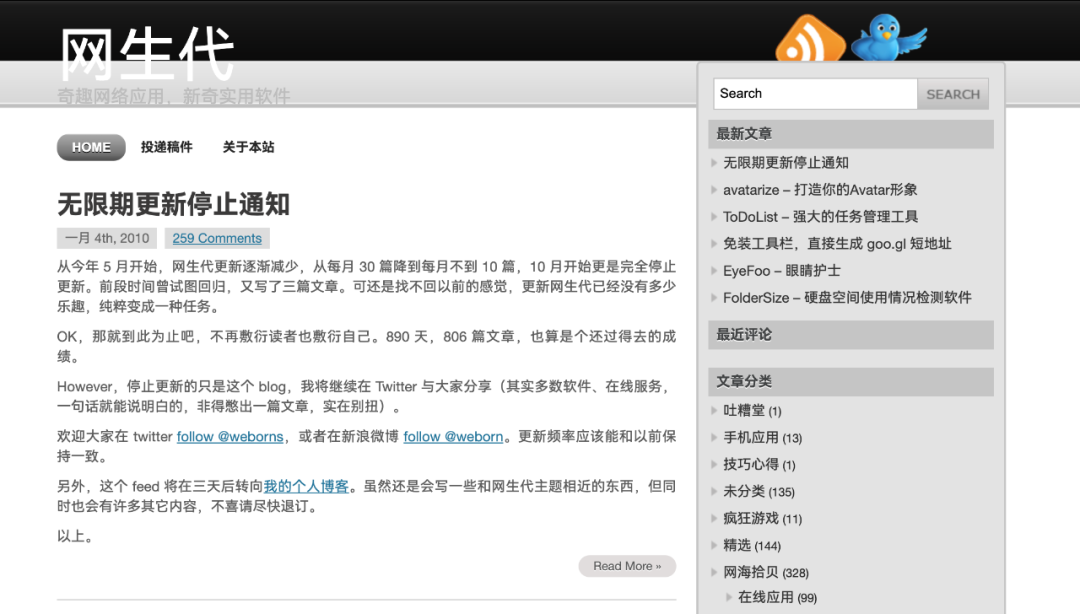1080x614 pixels.
Task: Open the blue Twitter bird icon
Action: (x=889, y=38)
